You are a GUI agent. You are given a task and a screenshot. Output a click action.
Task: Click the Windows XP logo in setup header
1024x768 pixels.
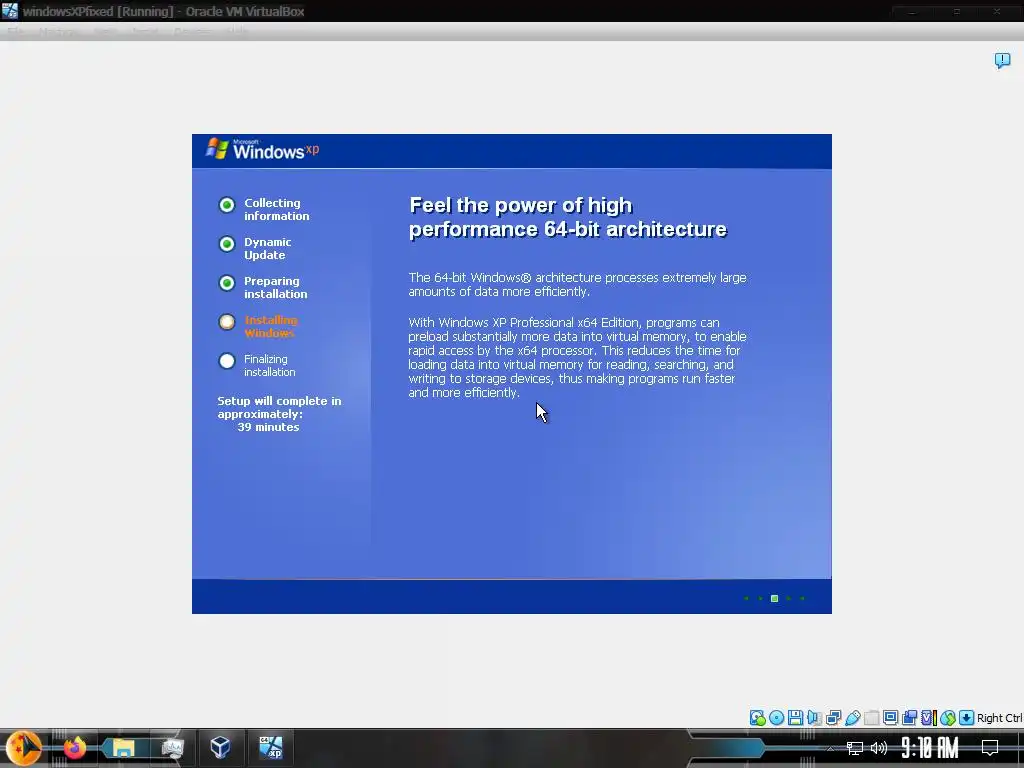(x=263, y=150)
